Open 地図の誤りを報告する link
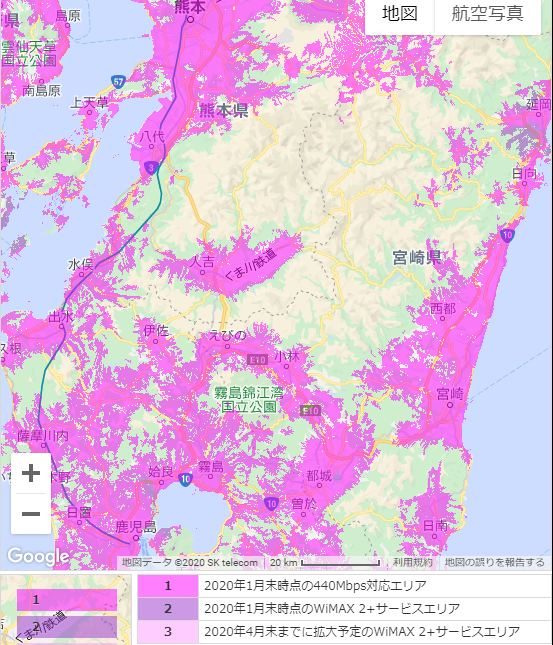The height and width of the screenshot is (645, 553). 495,562
